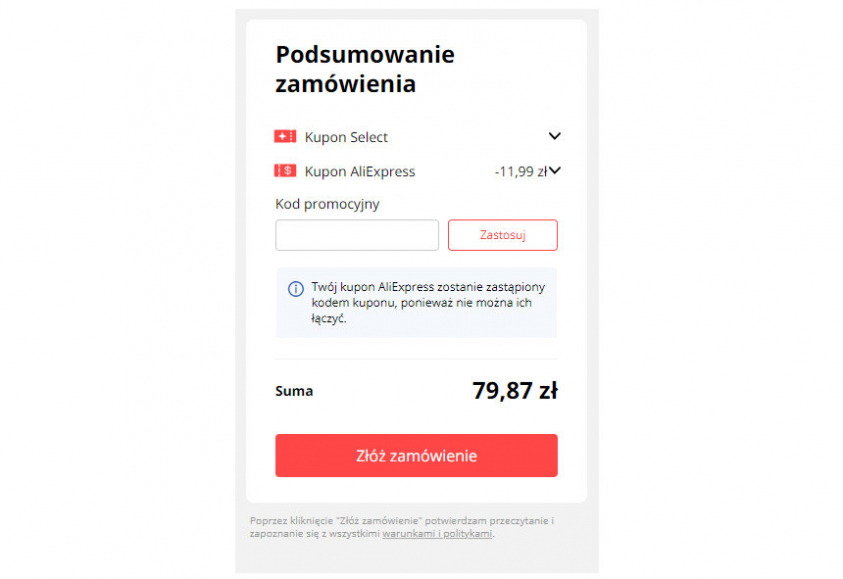The image size is (843, 579).
Task: Expand the Kupon Select chevron
Action: 555,136
